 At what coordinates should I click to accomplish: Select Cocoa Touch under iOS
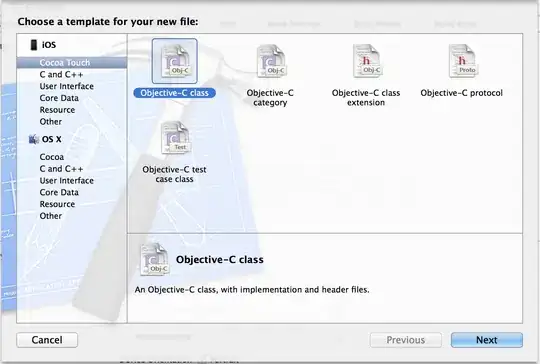click(72, 63)
